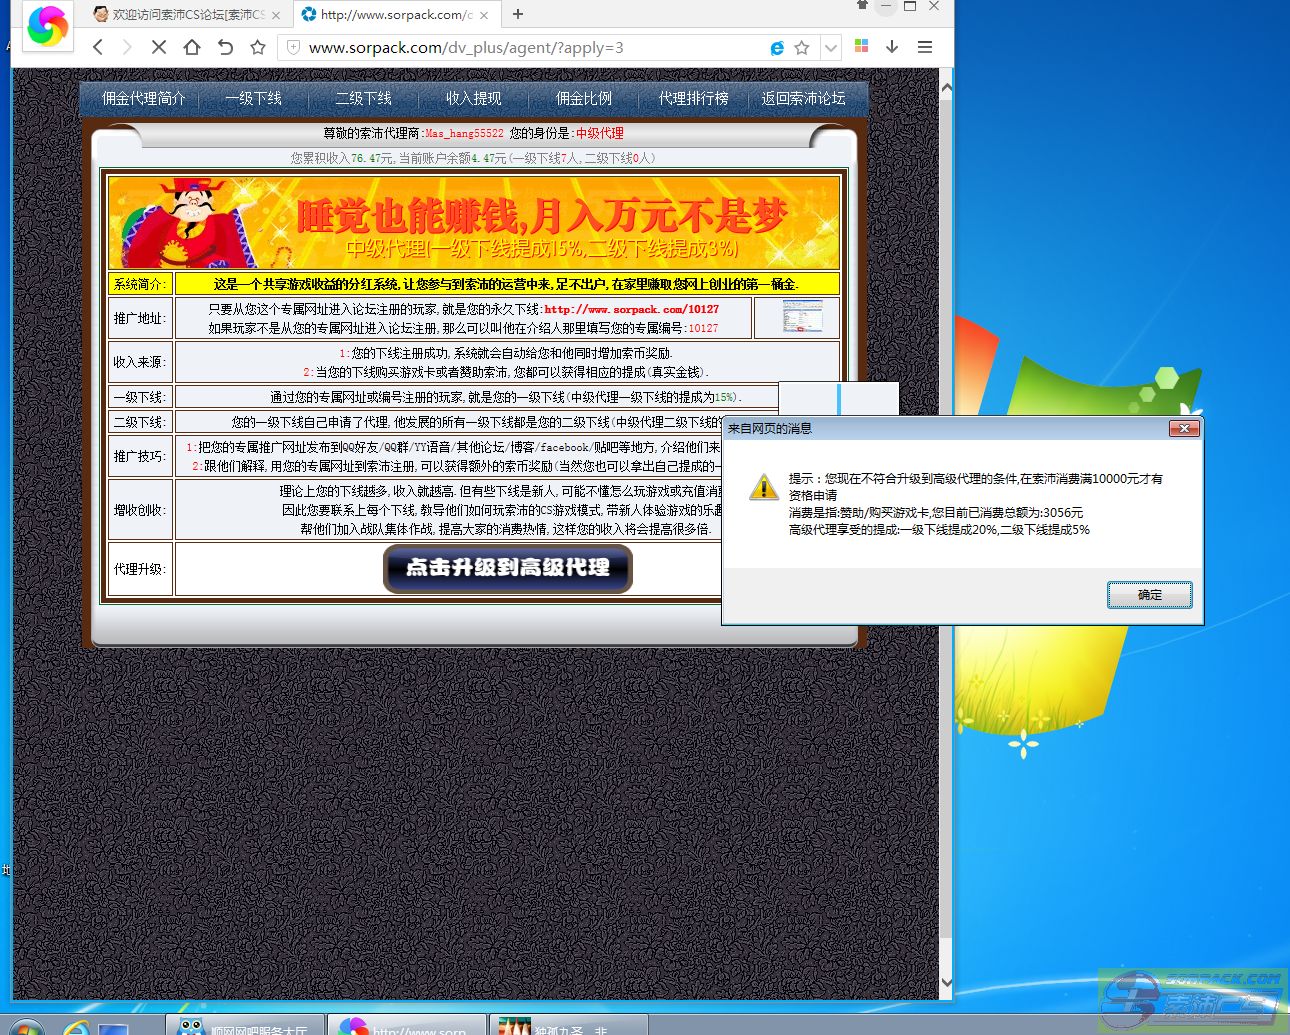Open the Windows Start button
The width and height of the screenshot is (1290, 1035).
point(26,1027)
